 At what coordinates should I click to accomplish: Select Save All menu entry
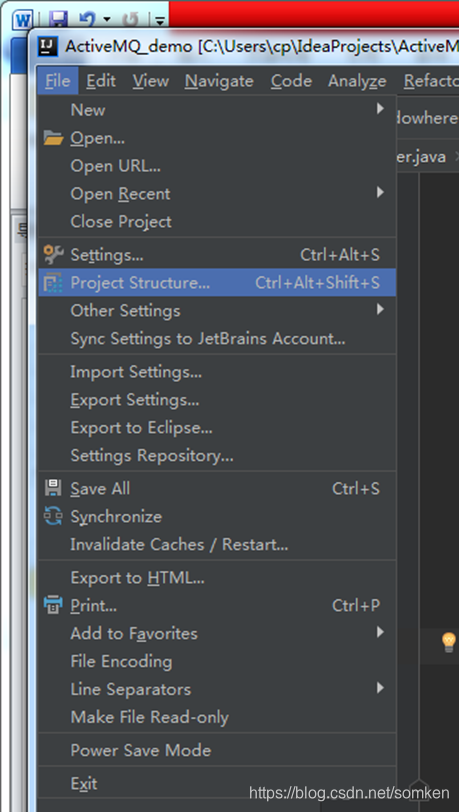217,488
